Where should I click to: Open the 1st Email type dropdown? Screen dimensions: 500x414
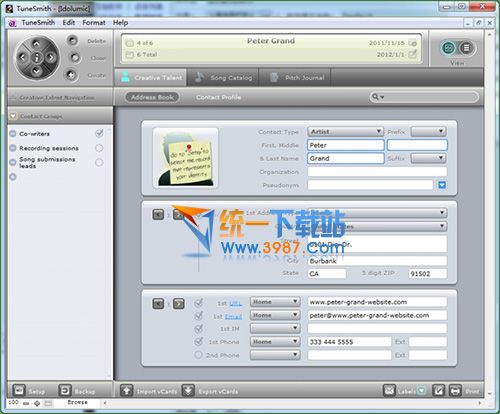275,315
